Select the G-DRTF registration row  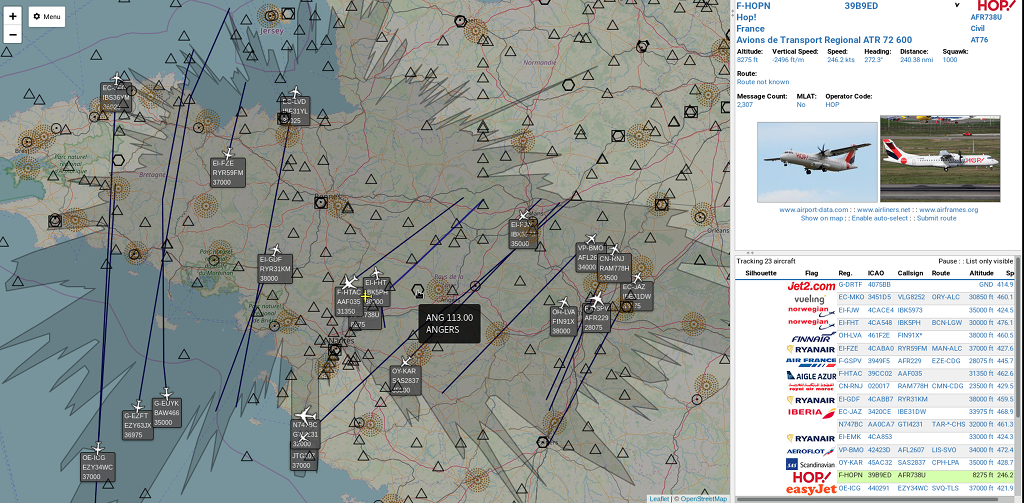pos(850,285)
